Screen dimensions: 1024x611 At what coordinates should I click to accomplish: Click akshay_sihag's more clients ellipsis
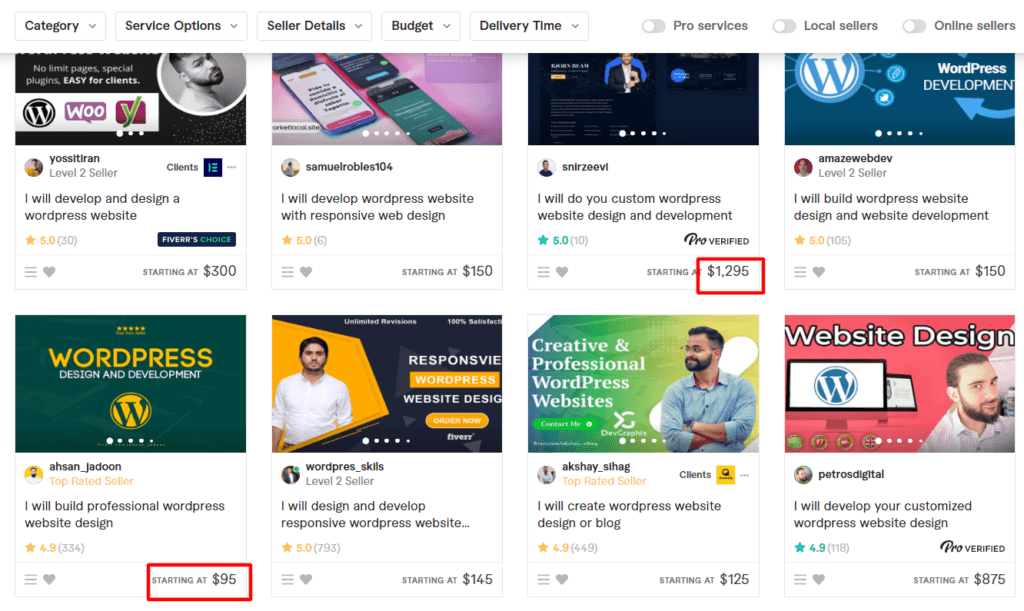(744, 475)
